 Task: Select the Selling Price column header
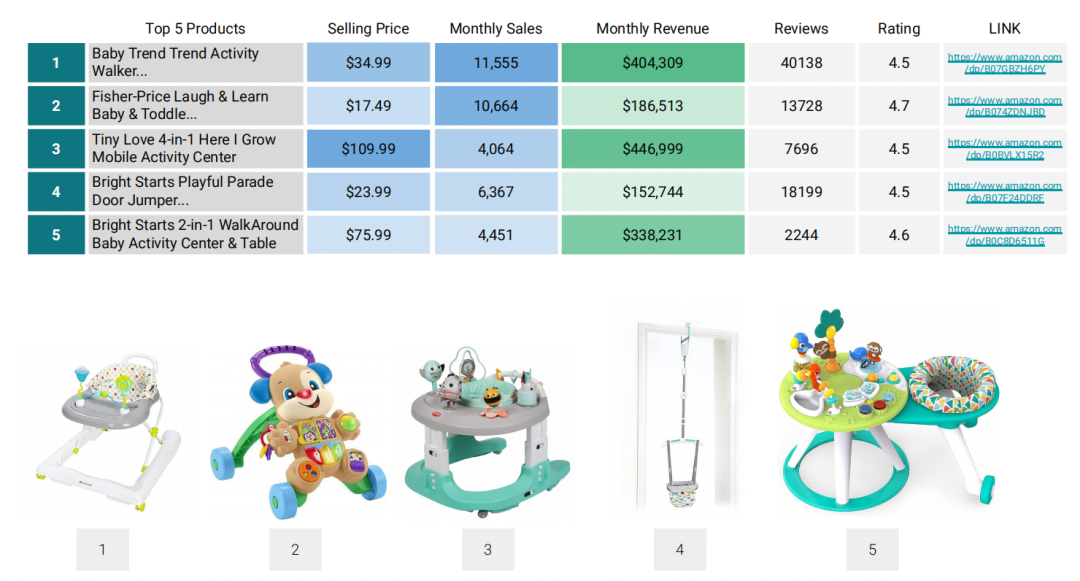(x=368, y=28)
